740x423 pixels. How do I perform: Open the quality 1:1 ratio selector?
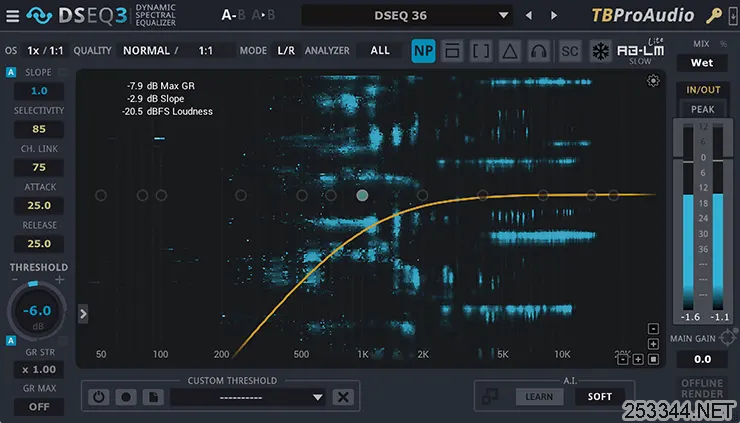tap(206, 51)
